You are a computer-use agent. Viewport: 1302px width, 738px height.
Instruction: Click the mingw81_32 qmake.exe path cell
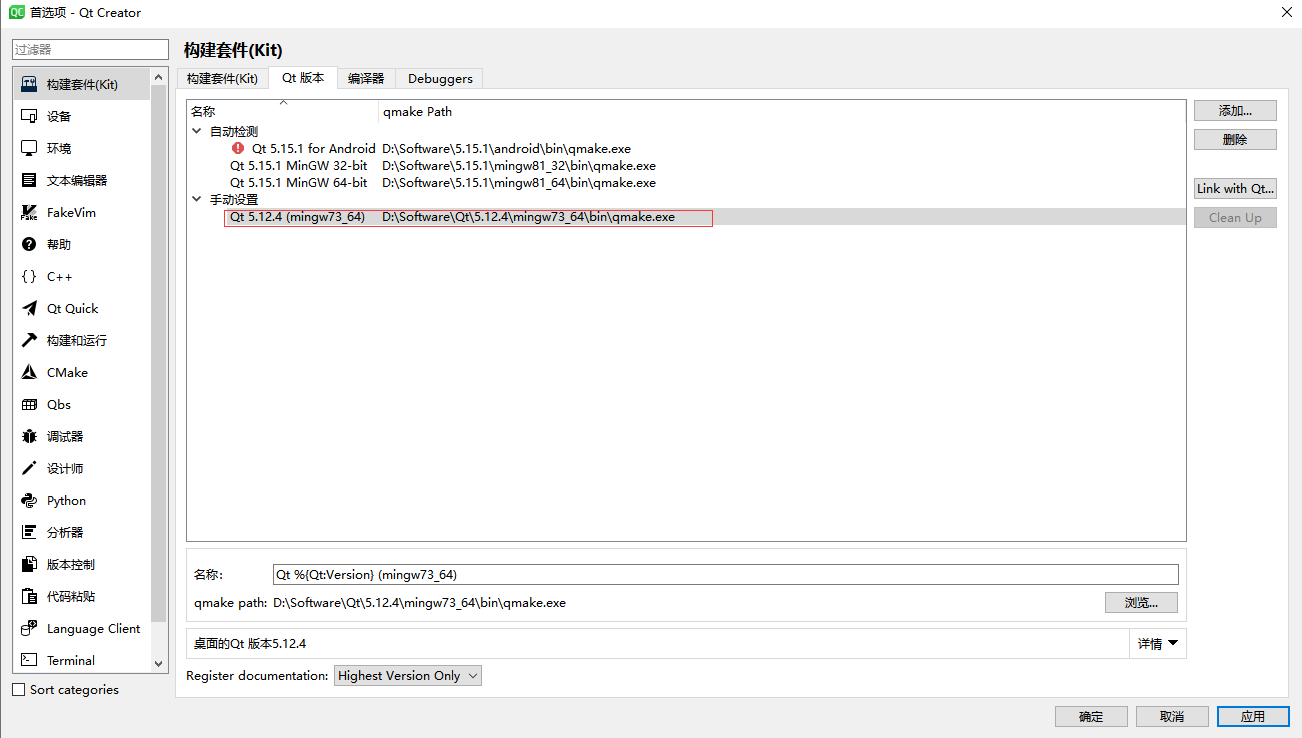(x=519, y=165)
